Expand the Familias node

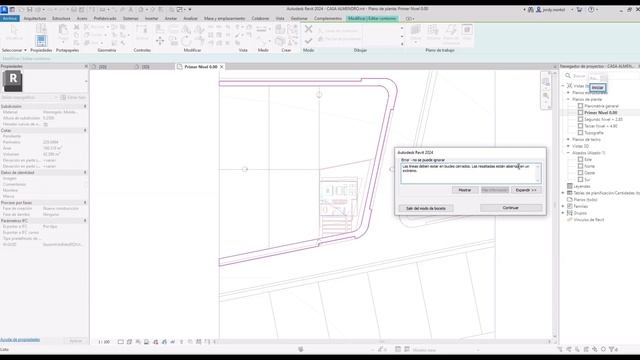pos(563,206)
